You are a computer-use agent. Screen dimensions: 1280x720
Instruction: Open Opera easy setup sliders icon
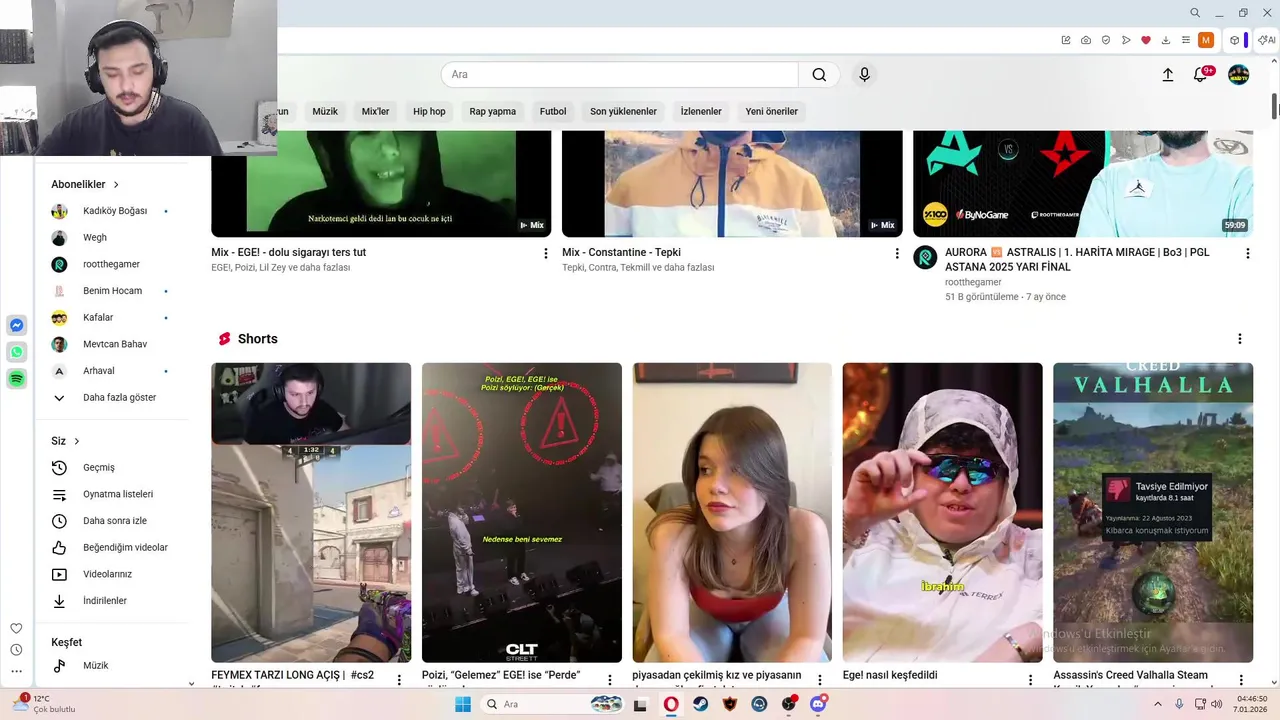point(1186,40)
